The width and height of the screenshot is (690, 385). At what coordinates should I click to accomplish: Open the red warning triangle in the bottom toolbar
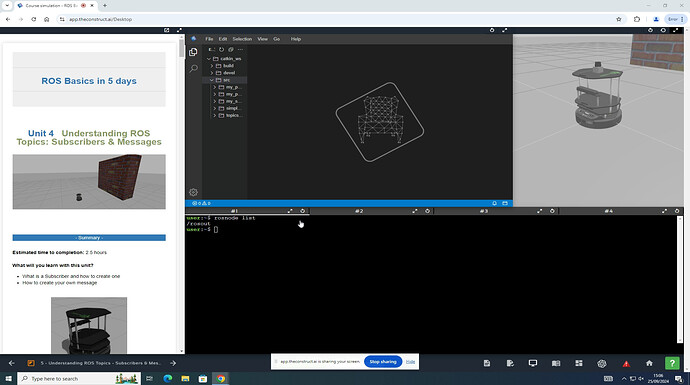(626, 363)
